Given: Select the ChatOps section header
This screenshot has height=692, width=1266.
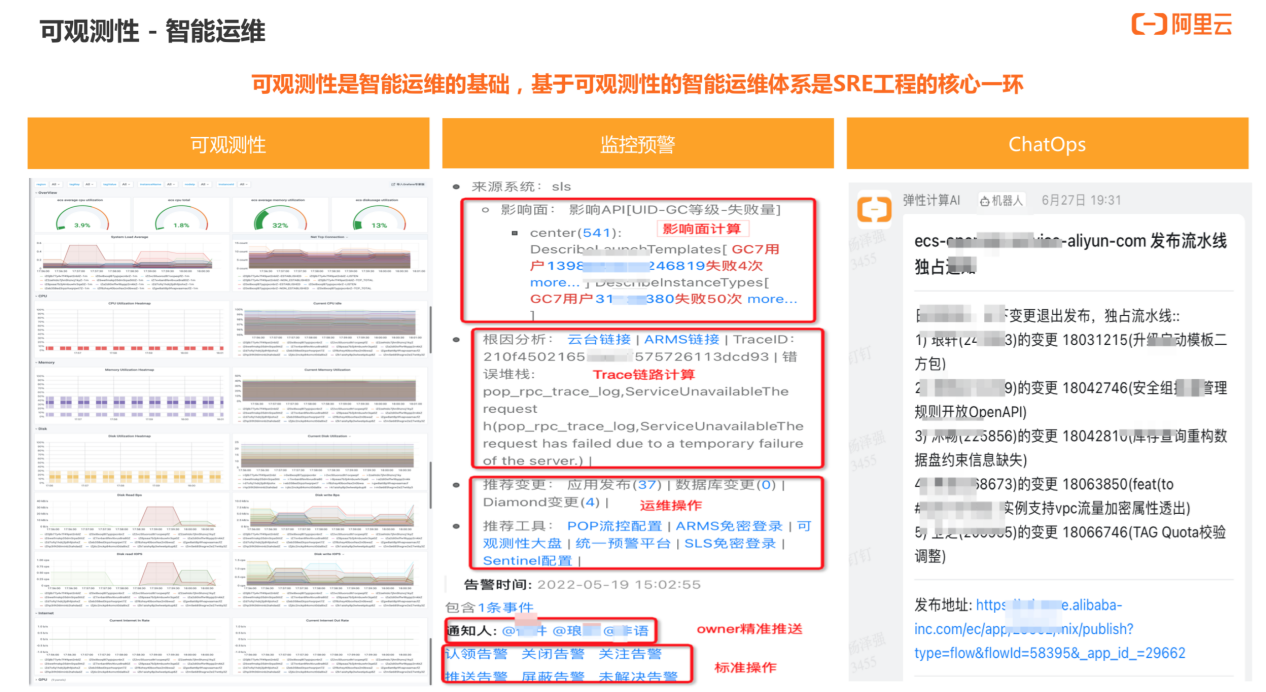Looking at the screenshot, I should (x=1047, y=144).
